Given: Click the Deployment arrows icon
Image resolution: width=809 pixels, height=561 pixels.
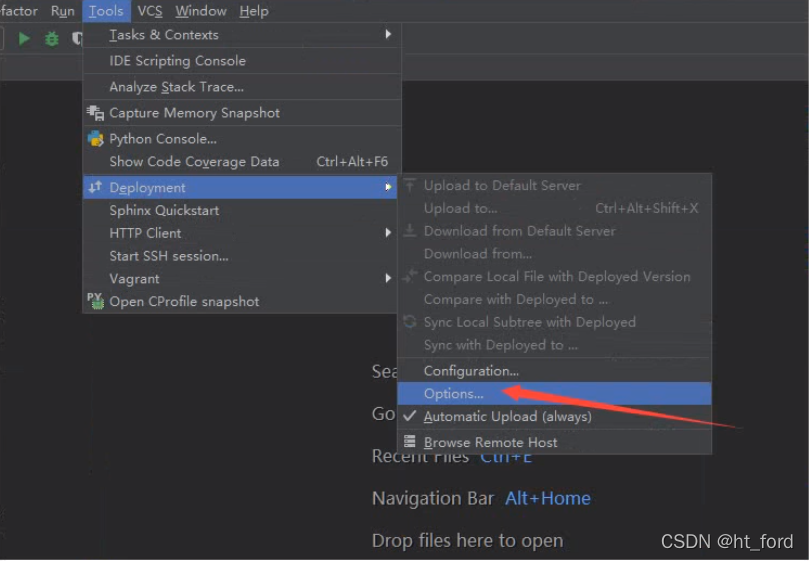Looking at the screenshot, I should (95, 187).
